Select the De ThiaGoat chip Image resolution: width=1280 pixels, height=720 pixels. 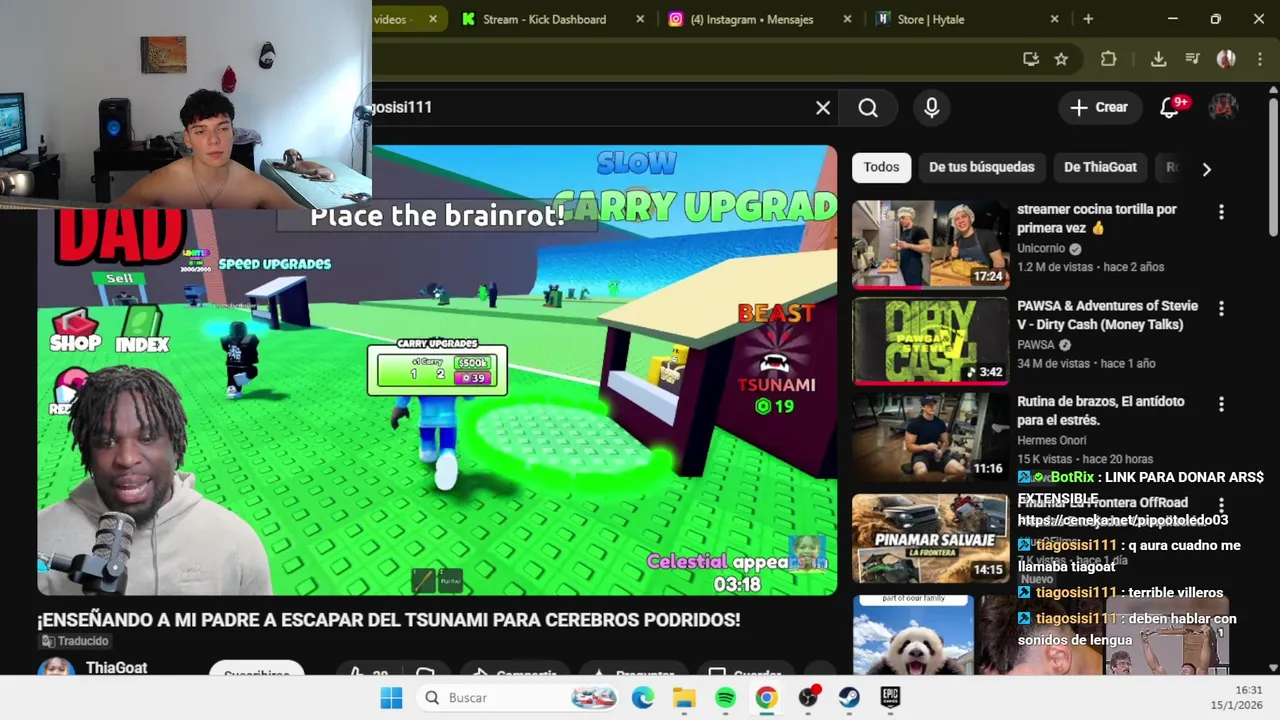pyautogui.click(x=1100, y=167)
